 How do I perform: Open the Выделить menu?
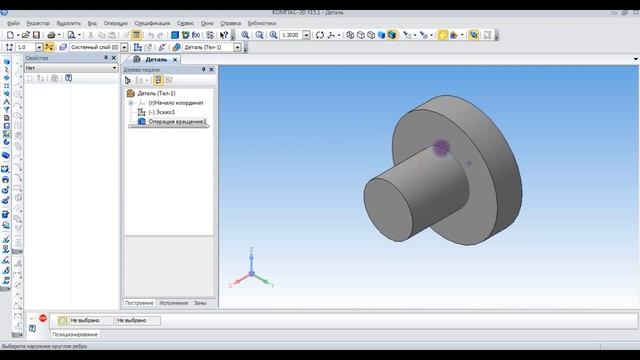click(69, 23)
